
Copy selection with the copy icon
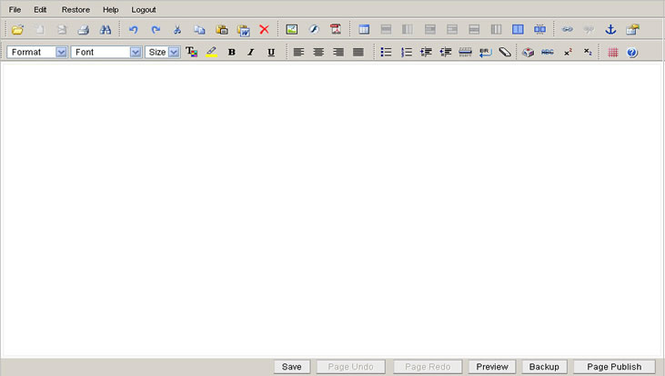(x=199, y=30)
